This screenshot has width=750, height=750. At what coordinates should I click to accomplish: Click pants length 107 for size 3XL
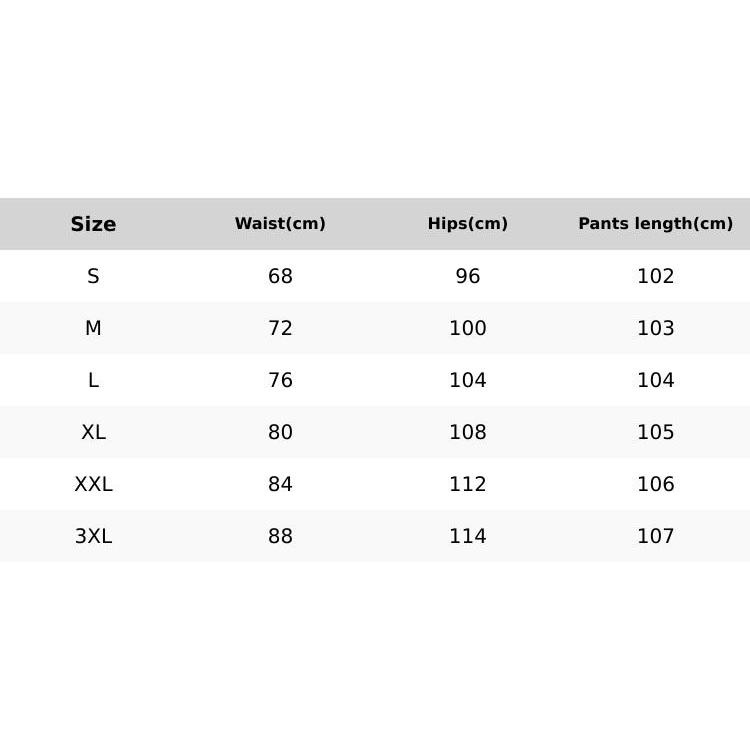656,536
